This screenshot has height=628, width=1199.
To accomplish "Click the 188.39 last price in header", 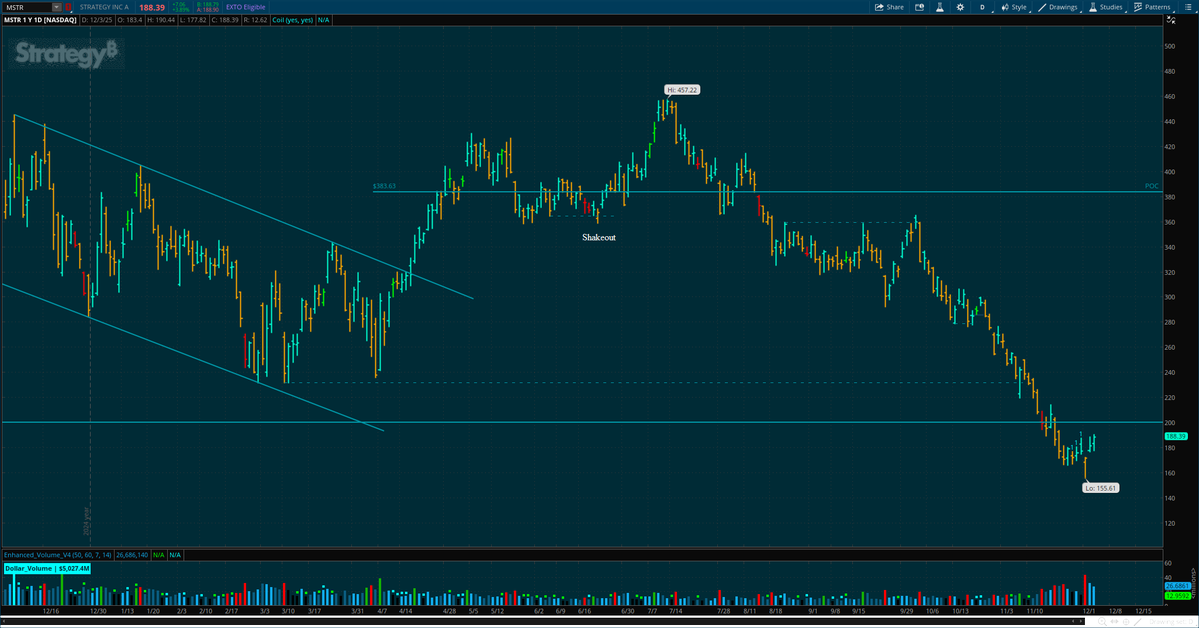I will (x=151, y=7).
